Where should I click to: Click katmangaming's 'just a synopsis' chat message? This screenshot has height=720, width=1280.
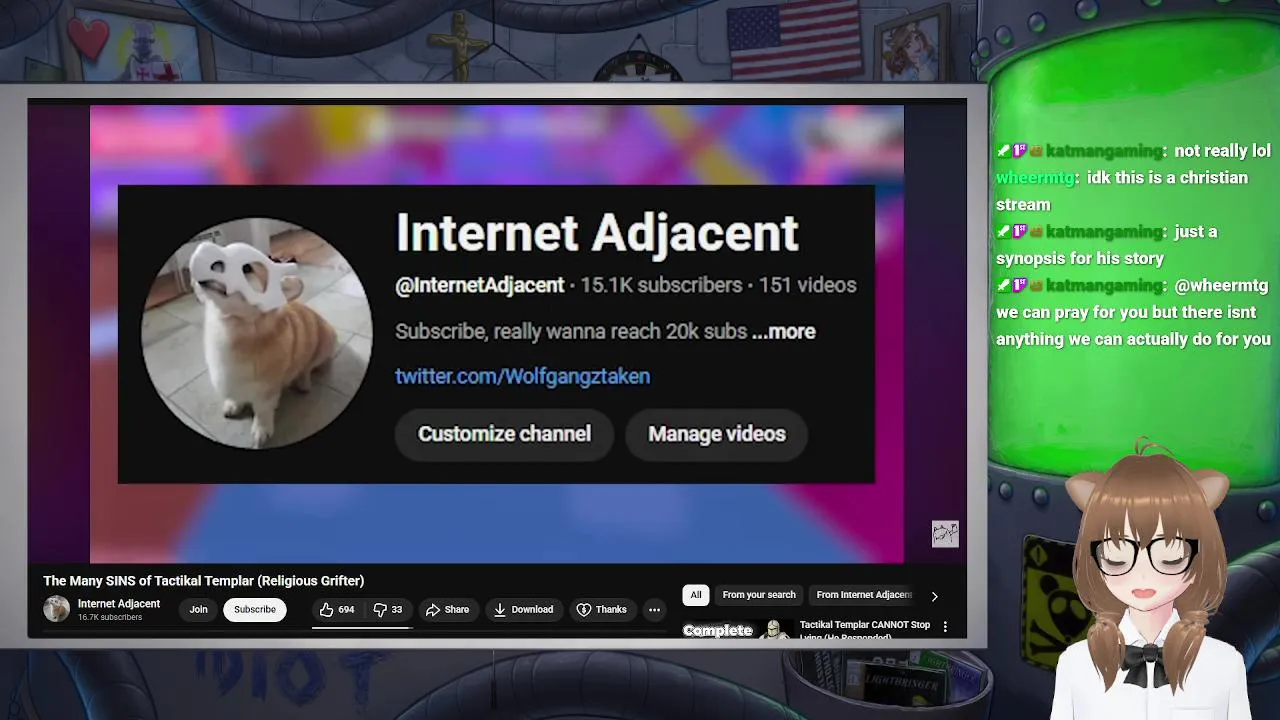click(1106, 245)
